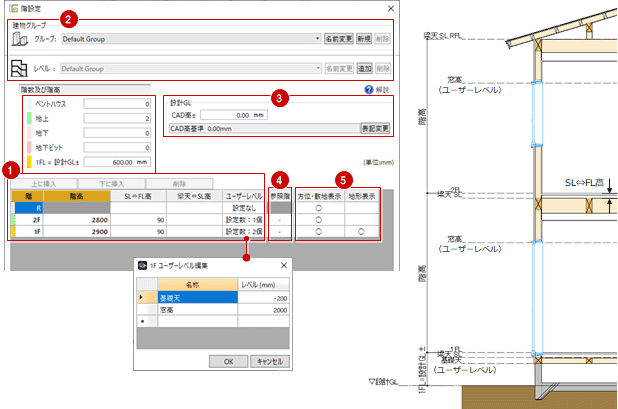
Task: Click the 階設定 window title icon
Action: (x=11, y=8)
